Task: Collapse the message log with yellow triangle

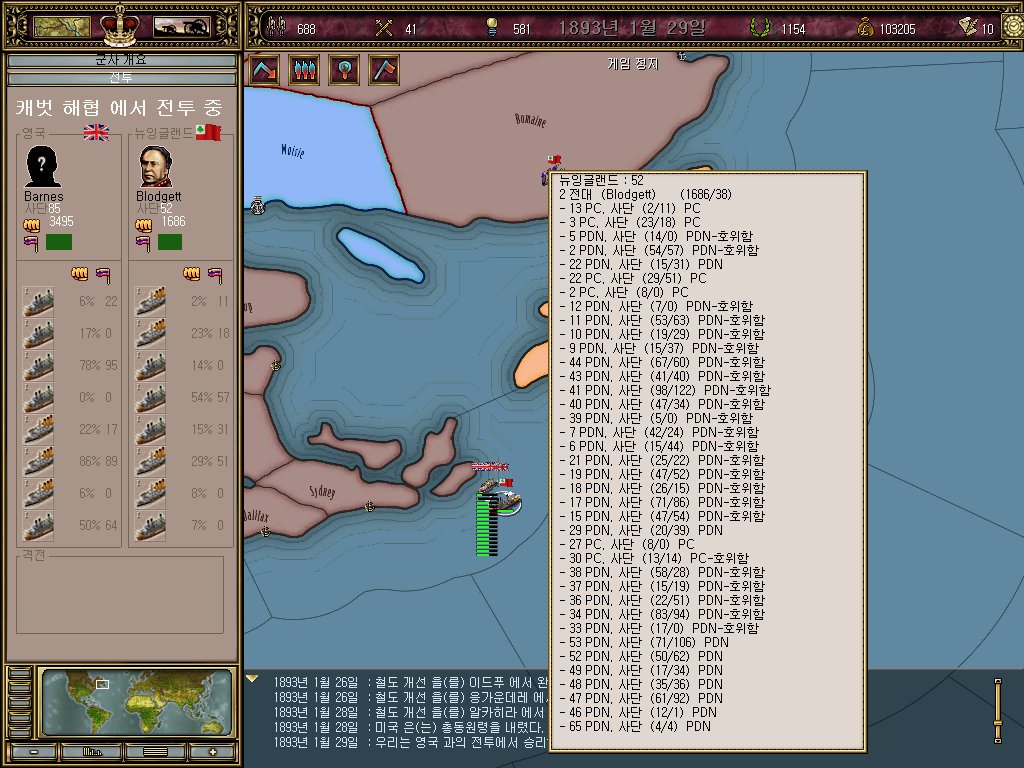Action: [252, 679]
